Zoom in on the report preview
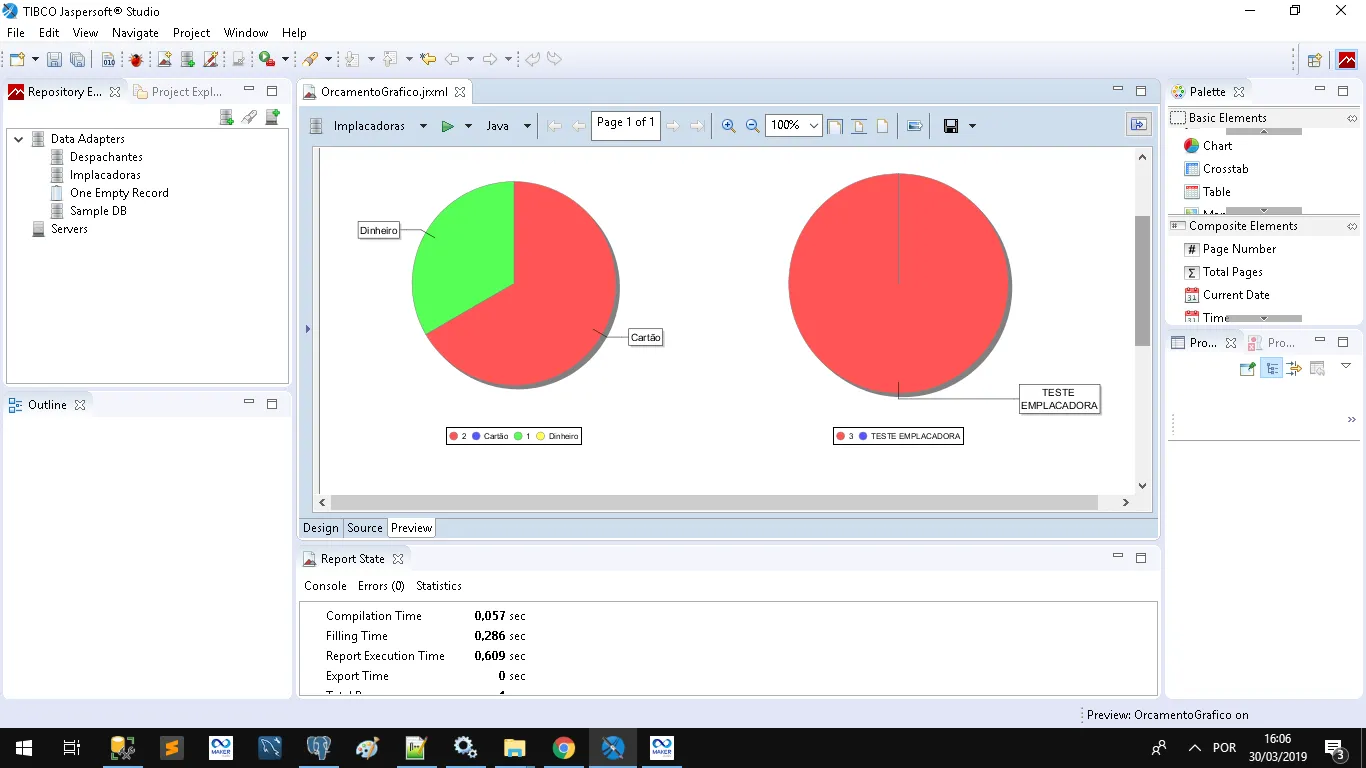1366x768 pixels. 728,126
